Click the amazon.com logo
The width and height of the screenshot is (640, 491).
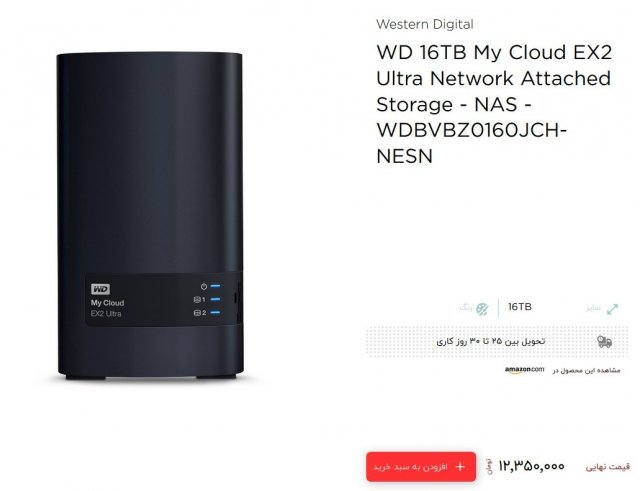[x=524, y=370]
